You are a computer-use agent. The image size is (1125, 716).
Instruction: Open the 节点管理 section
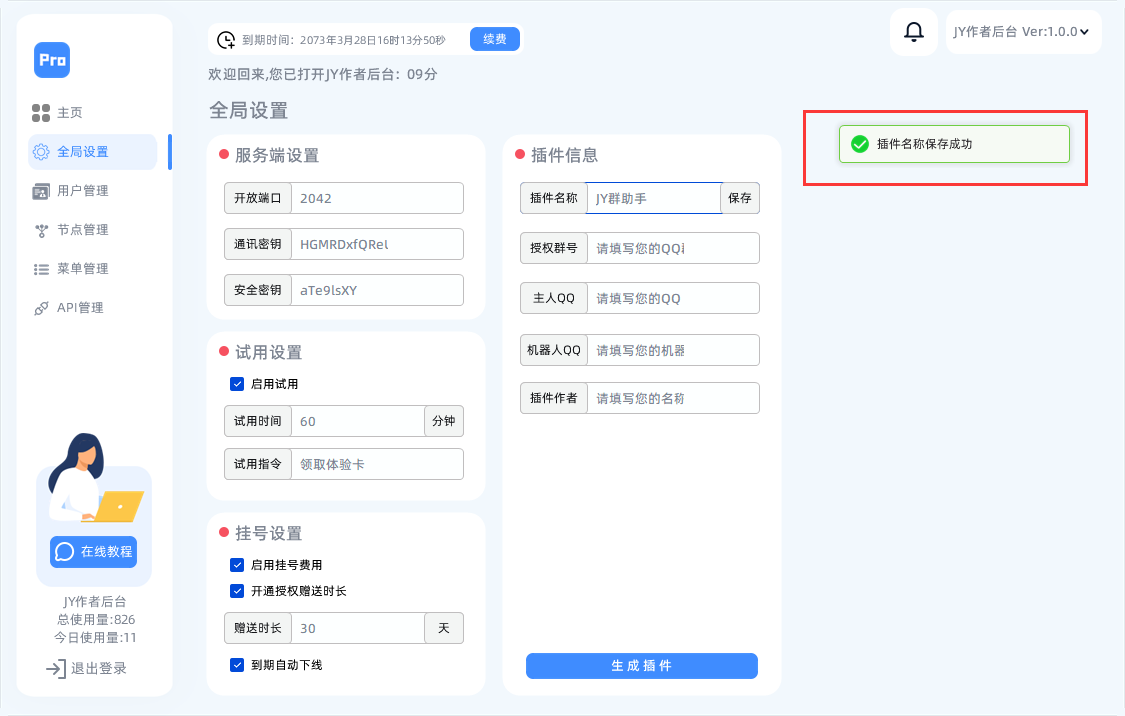pyautogui.click(x=40, y=229)
